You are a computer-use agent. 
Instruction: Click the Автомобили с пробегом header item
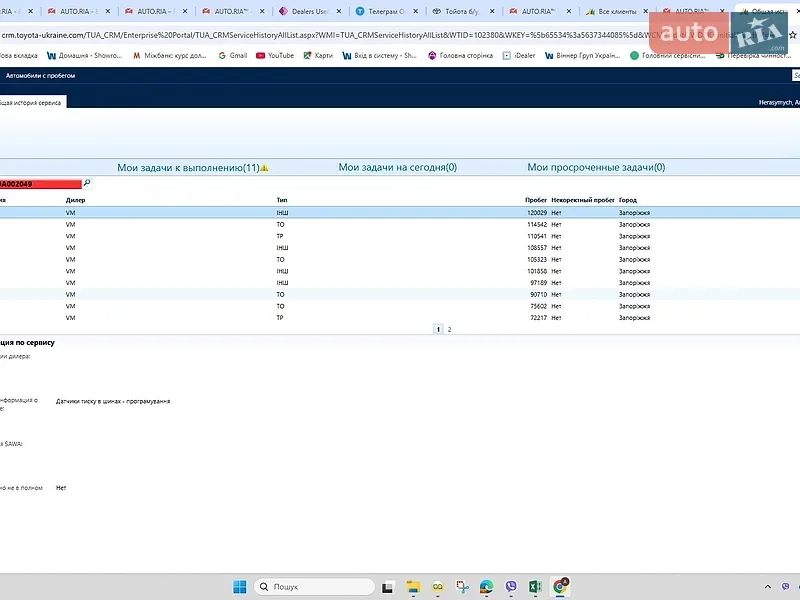pos(40,76)
